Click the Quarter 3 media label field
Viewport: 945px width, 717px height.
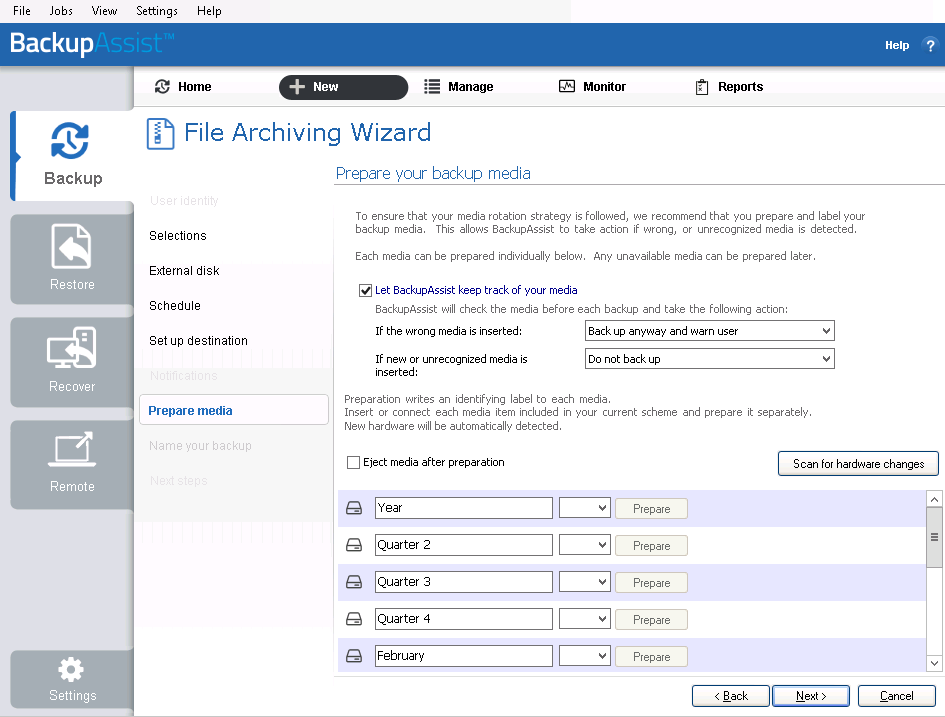point(463,581)
